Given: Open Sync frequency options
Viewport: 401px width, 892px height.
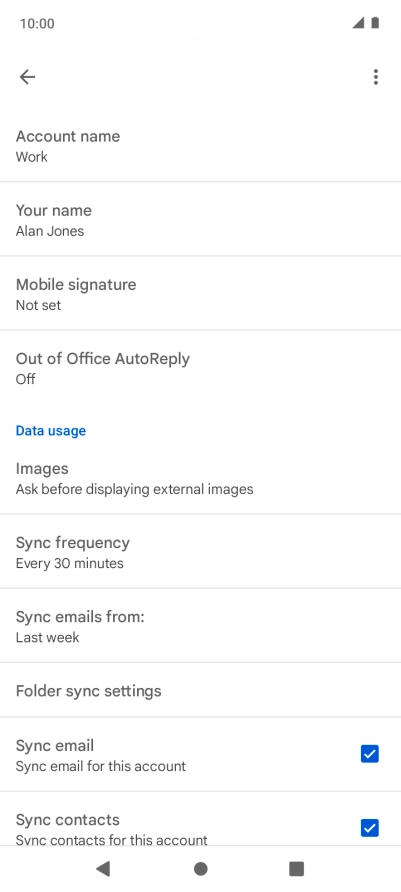Looking at the screenshot, I should point(200,551).
